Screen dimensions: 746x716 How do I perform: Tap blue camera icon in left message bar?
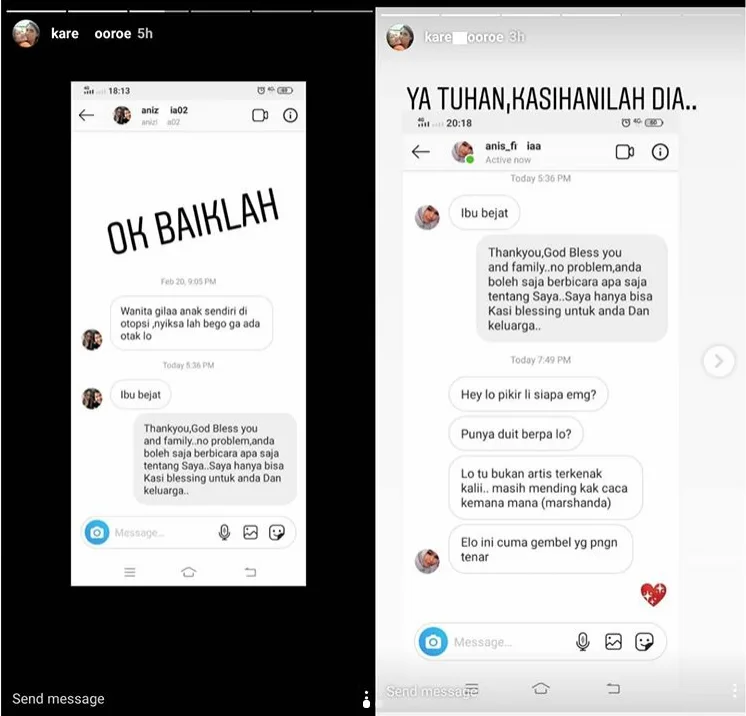pyautogui.click(x=97, y=532)
